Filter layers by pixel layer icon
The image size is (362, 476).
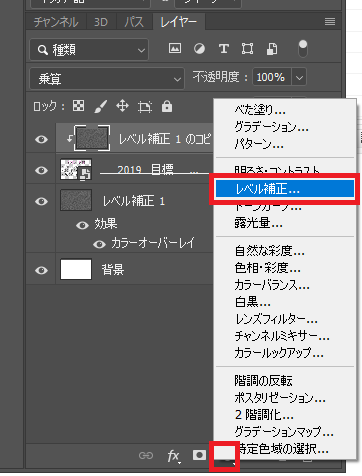[x=175, y=49]
